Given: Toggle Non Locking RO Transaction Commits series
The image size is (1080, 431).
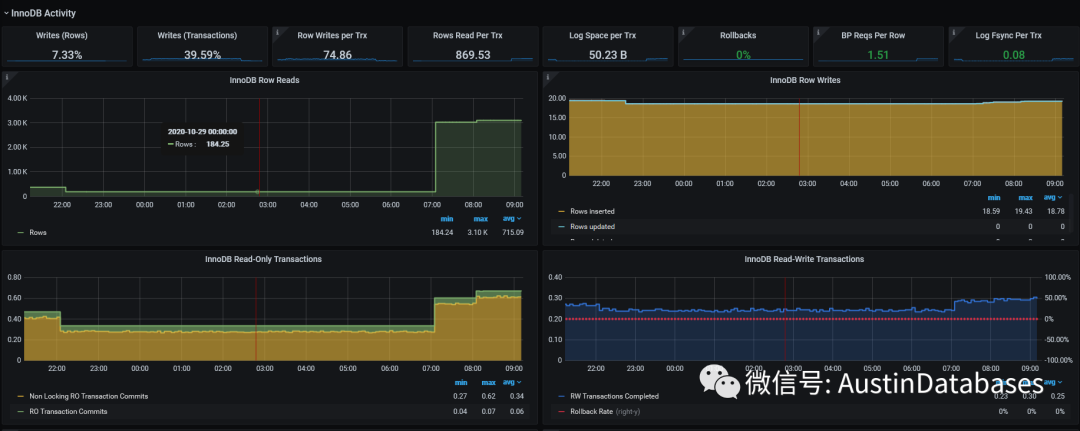Looking at the screenshot, I should pos(88,396).
